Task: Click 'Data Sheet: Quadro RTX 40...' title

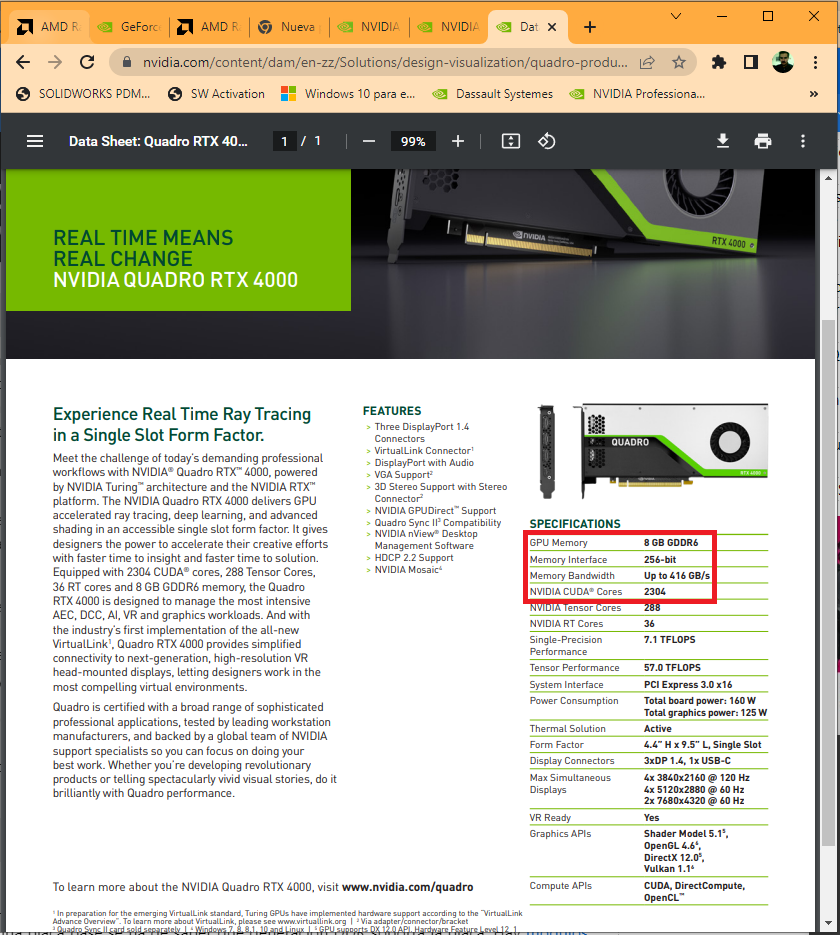Action: [158, 141]
